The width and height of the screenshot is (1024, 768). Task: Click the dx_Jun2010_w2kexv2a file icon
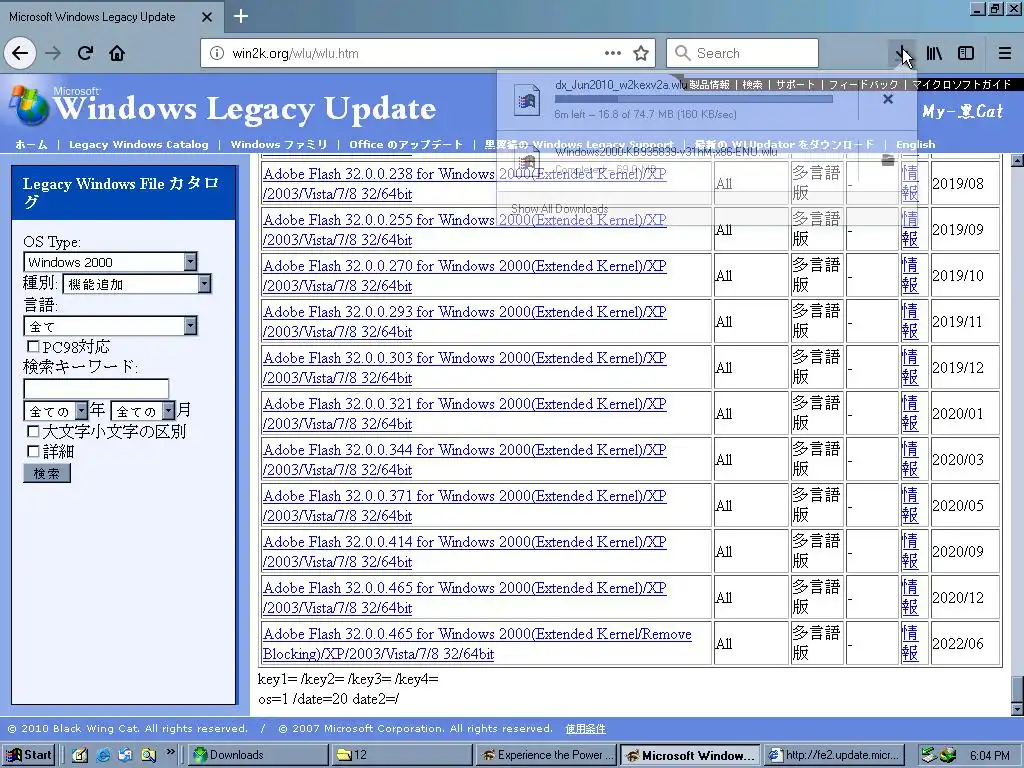pyautogui.click(x=527, y=101)
